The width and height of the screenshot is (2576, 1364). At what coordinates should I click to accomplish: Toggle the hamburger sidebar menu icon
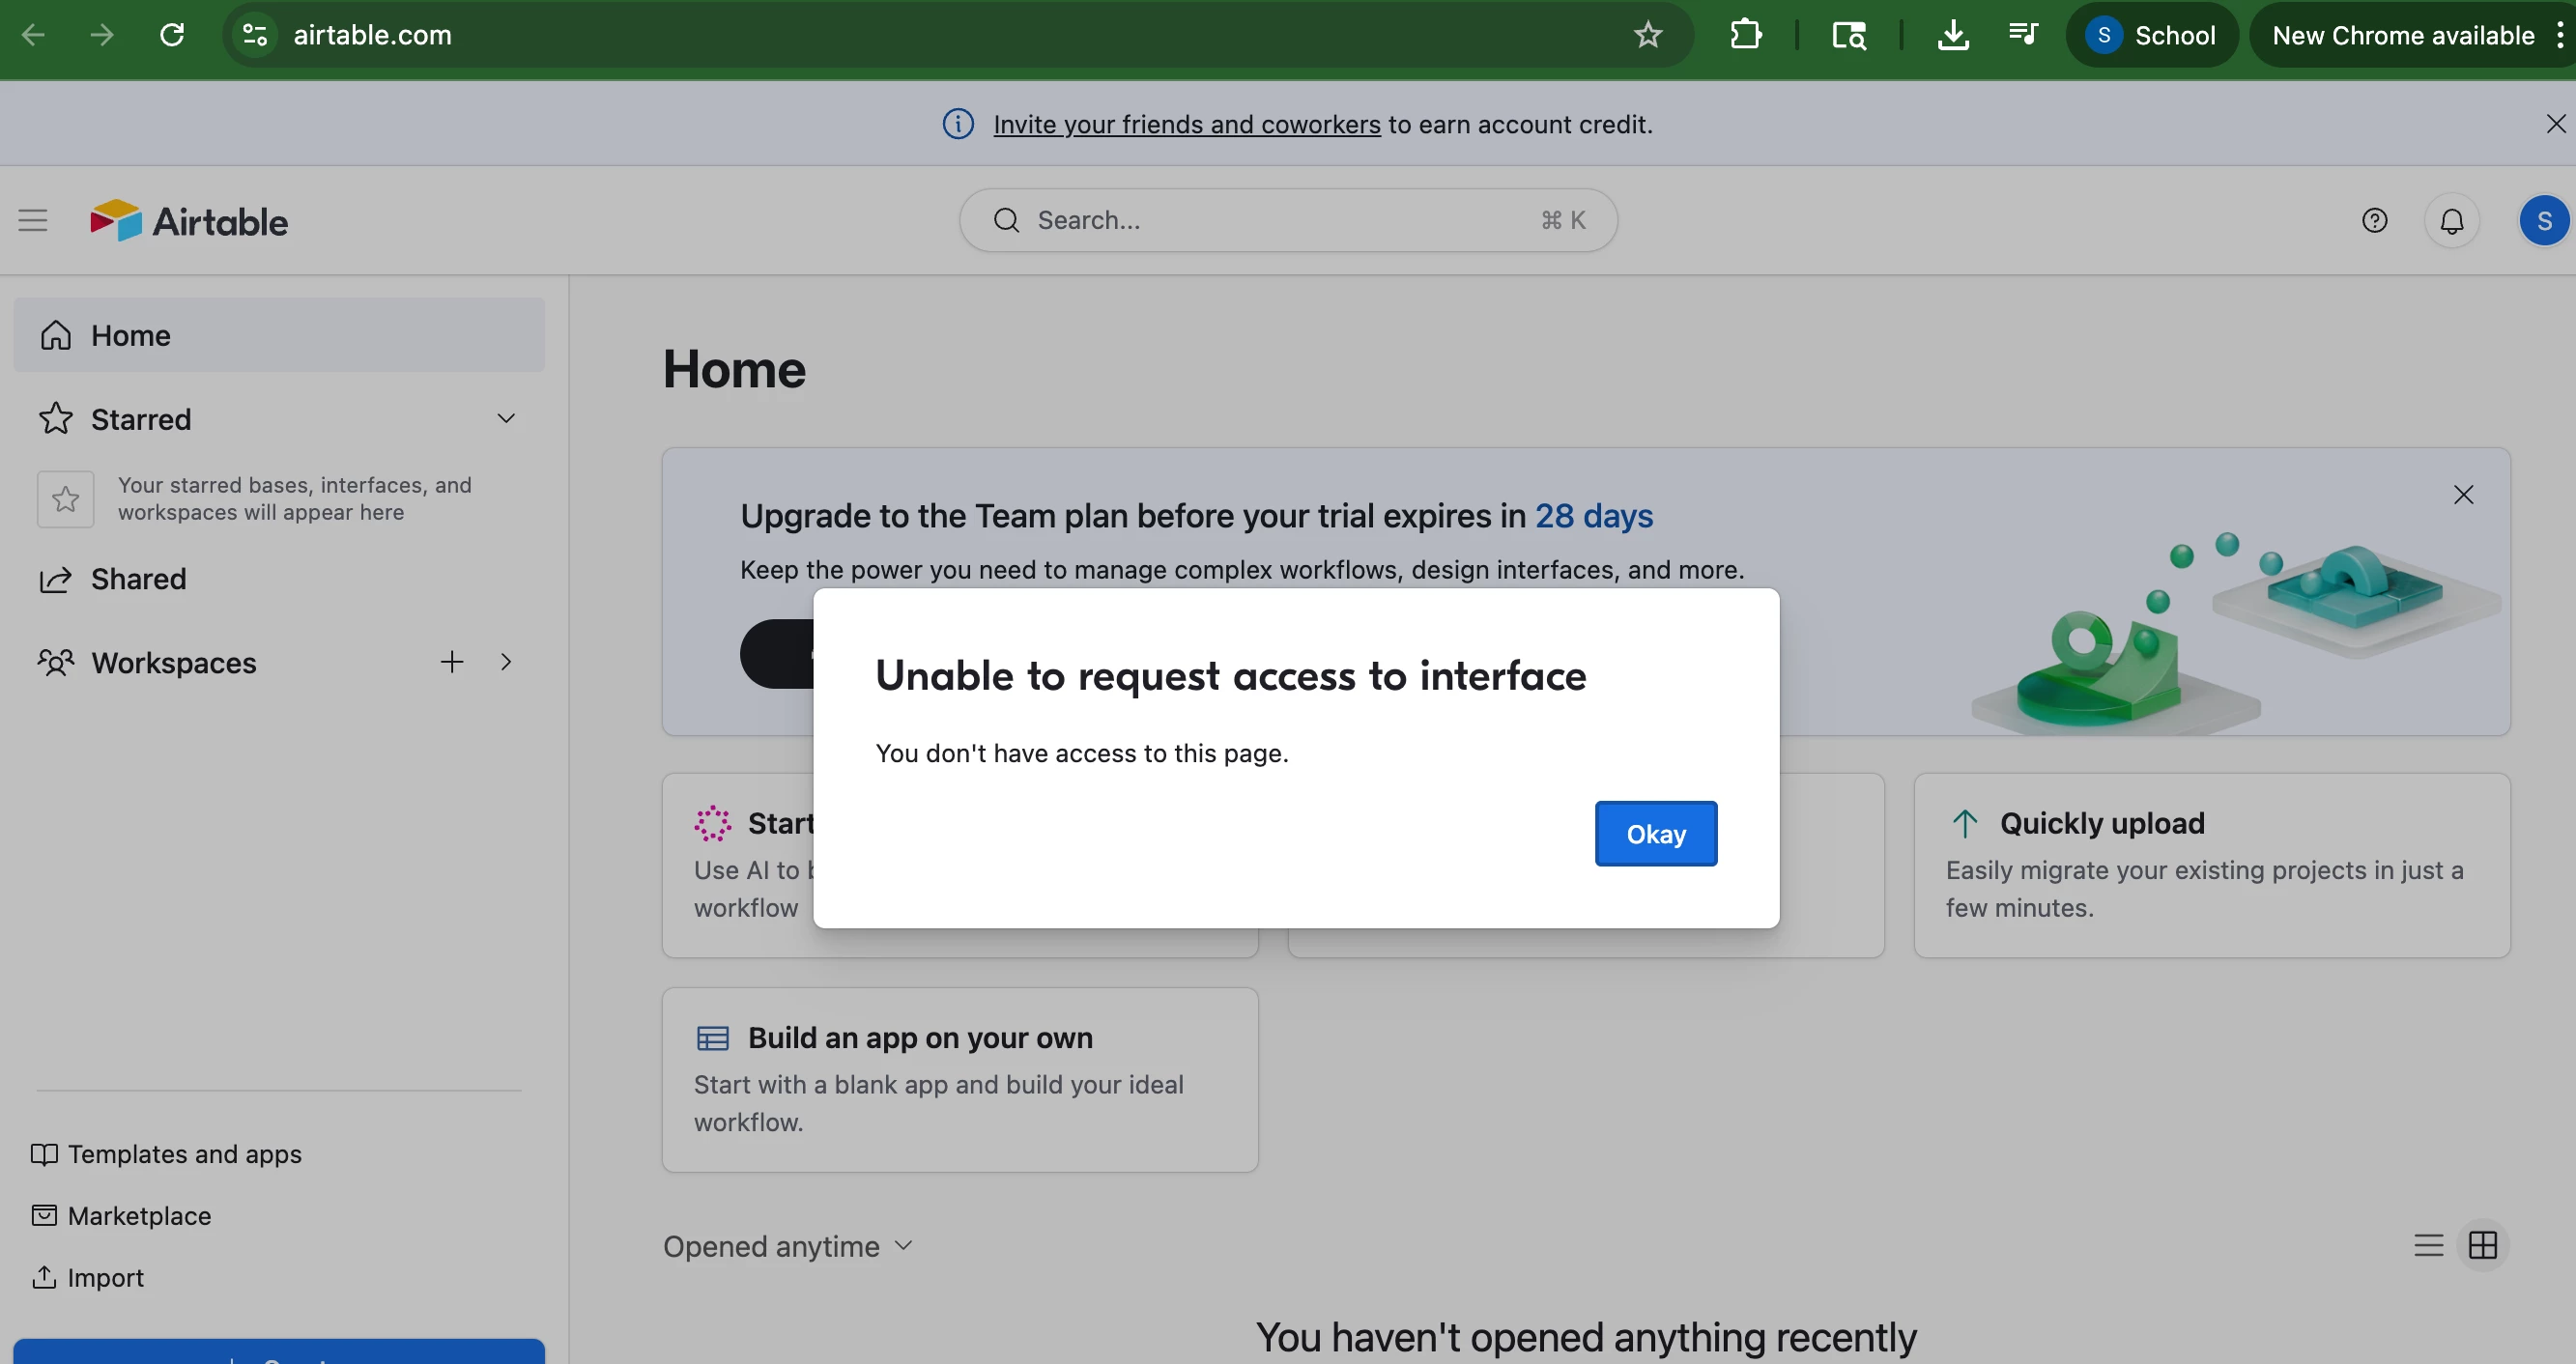pos(33,220)
